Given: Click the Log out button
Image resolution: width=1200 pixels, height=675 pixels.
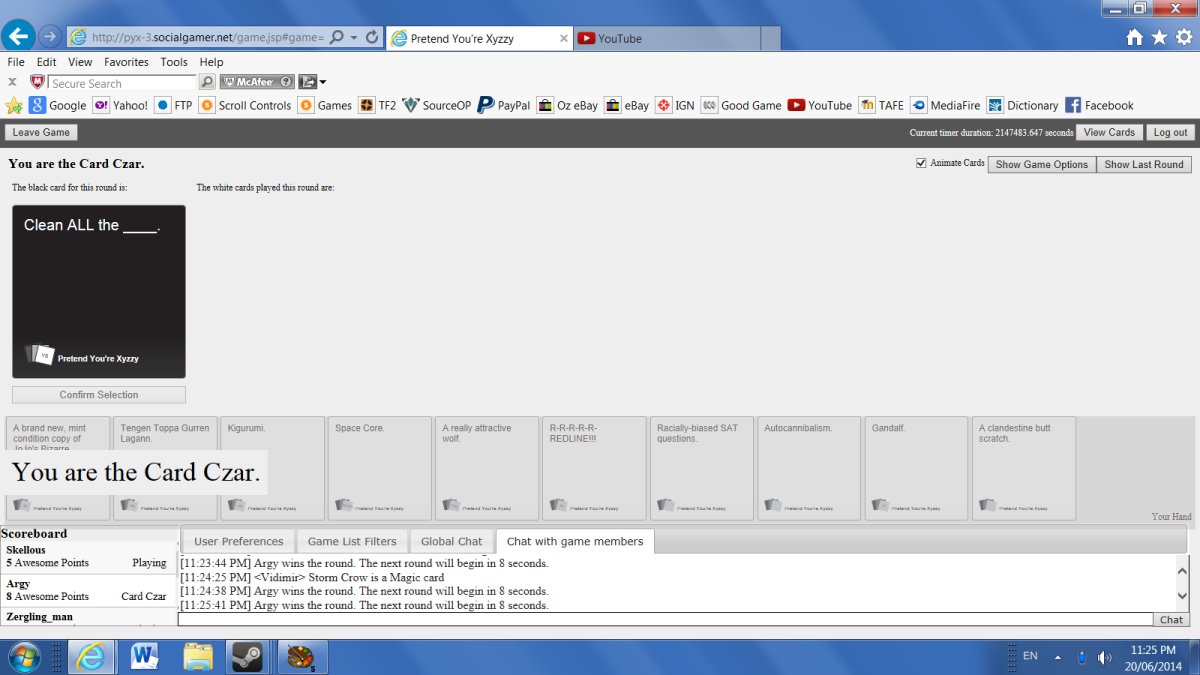Looking at the screenshot, I should point(1170,132).
